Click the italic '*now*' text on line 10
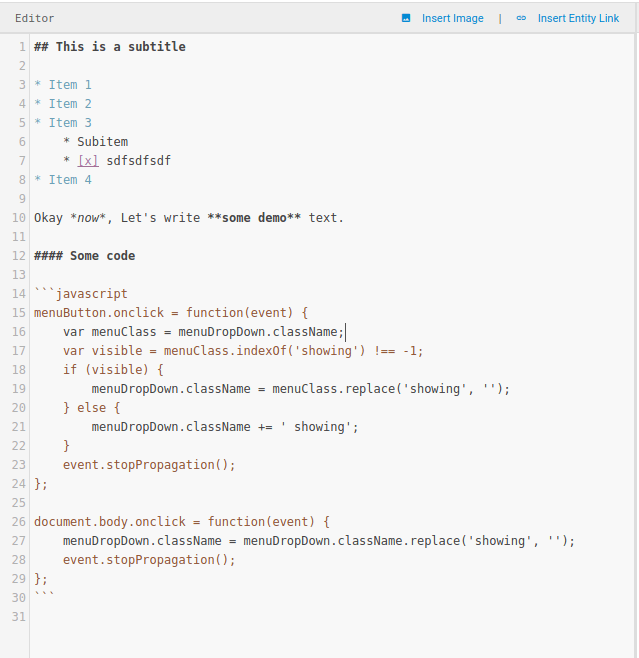The width and height of the screenshot is (639, 658). (x=88, y=218)
